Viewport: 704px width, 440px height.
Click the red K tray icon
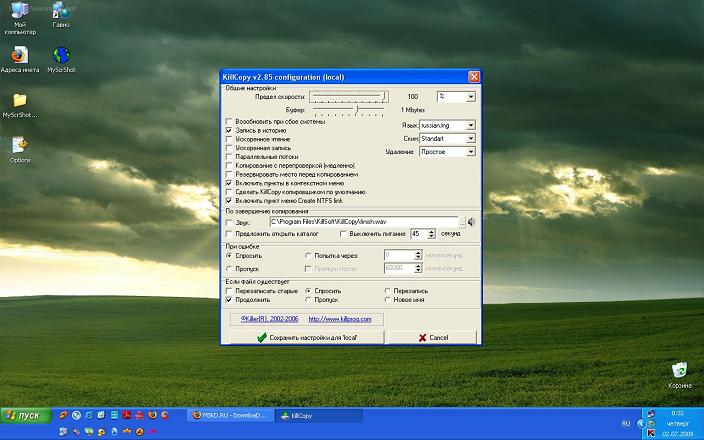point(651,434)
